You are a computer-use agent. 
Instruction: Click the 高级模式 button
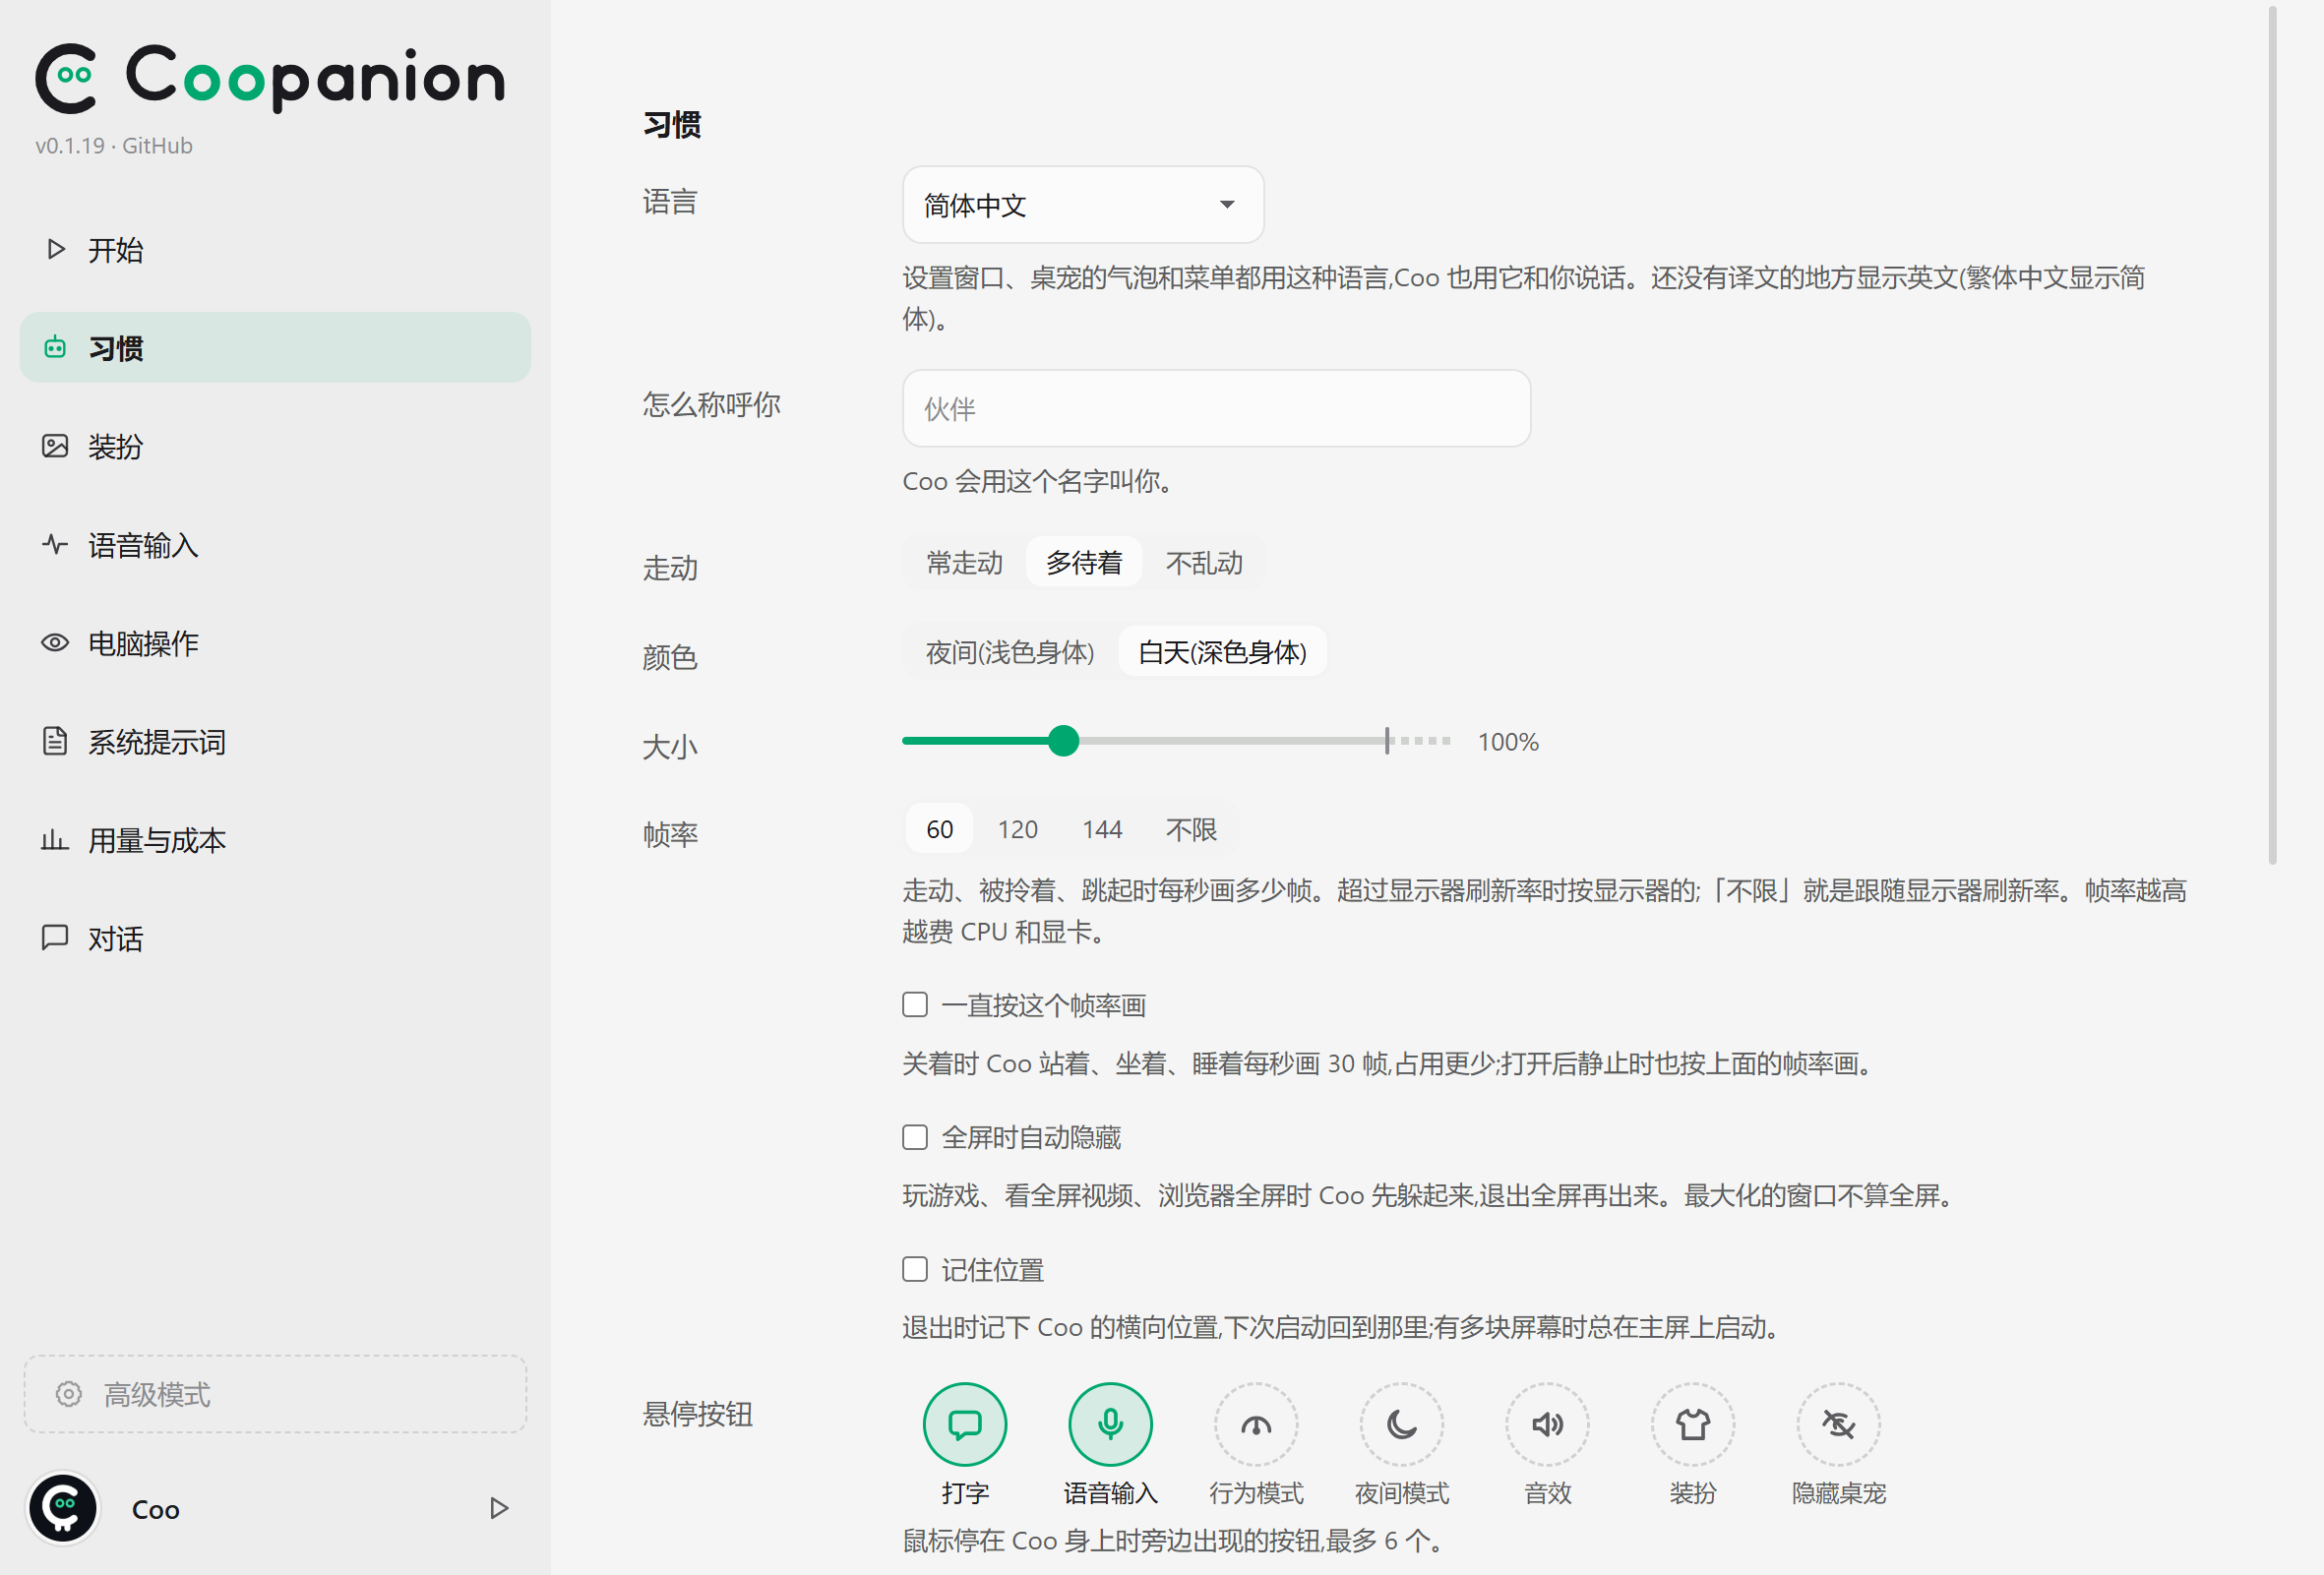(x=275, y=1394)
